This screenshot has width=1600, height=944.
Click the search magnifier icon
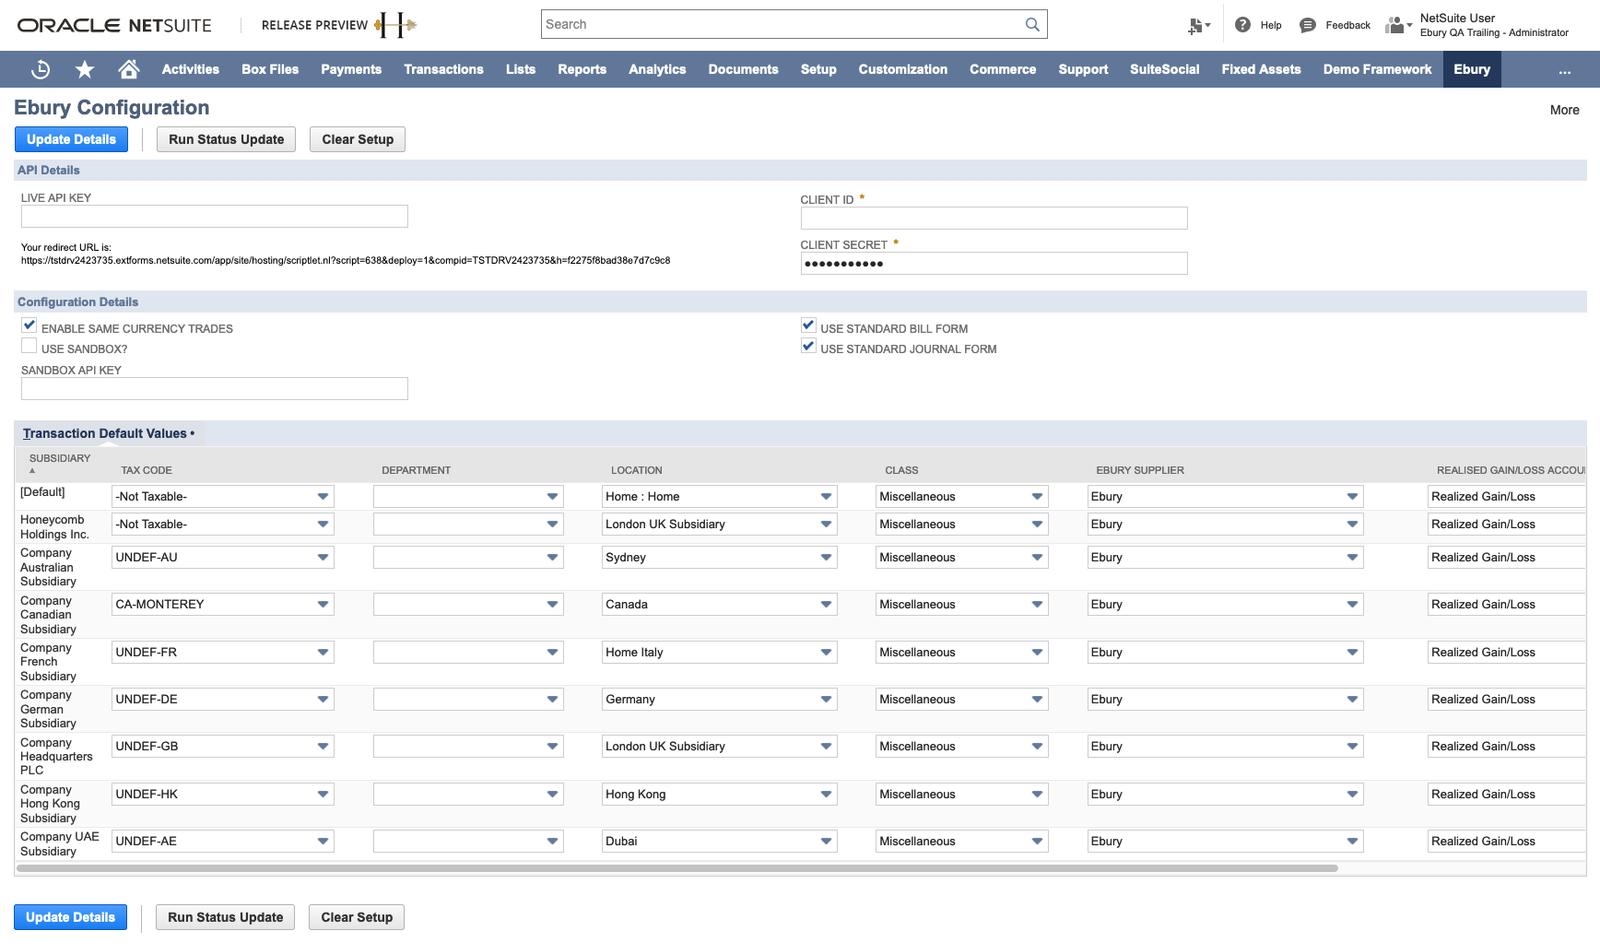[x=1032, y=24]
